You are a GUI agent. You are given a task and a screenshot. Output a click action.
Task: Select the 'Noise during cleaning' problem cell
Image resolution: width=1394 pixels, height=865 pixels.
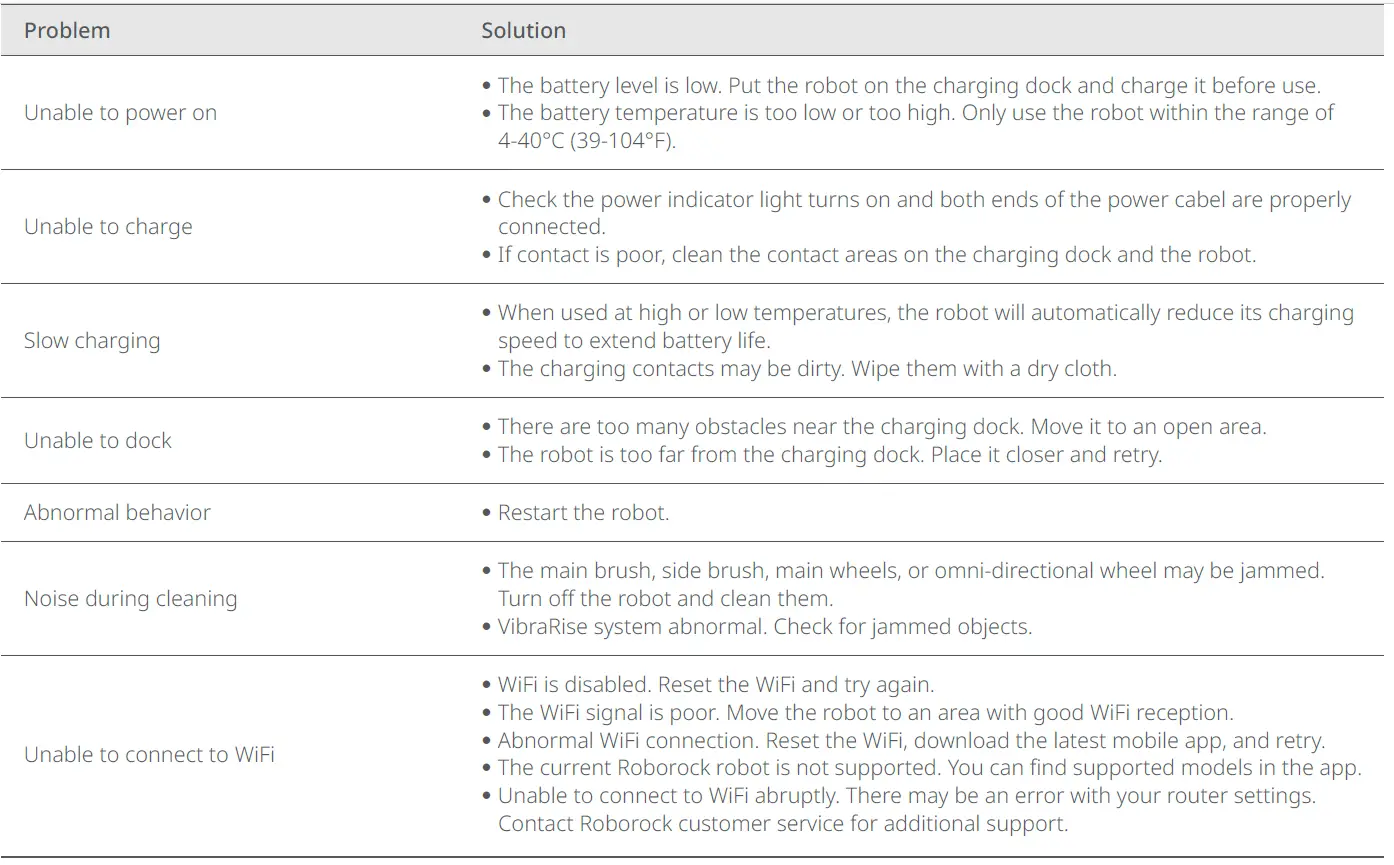130,599
